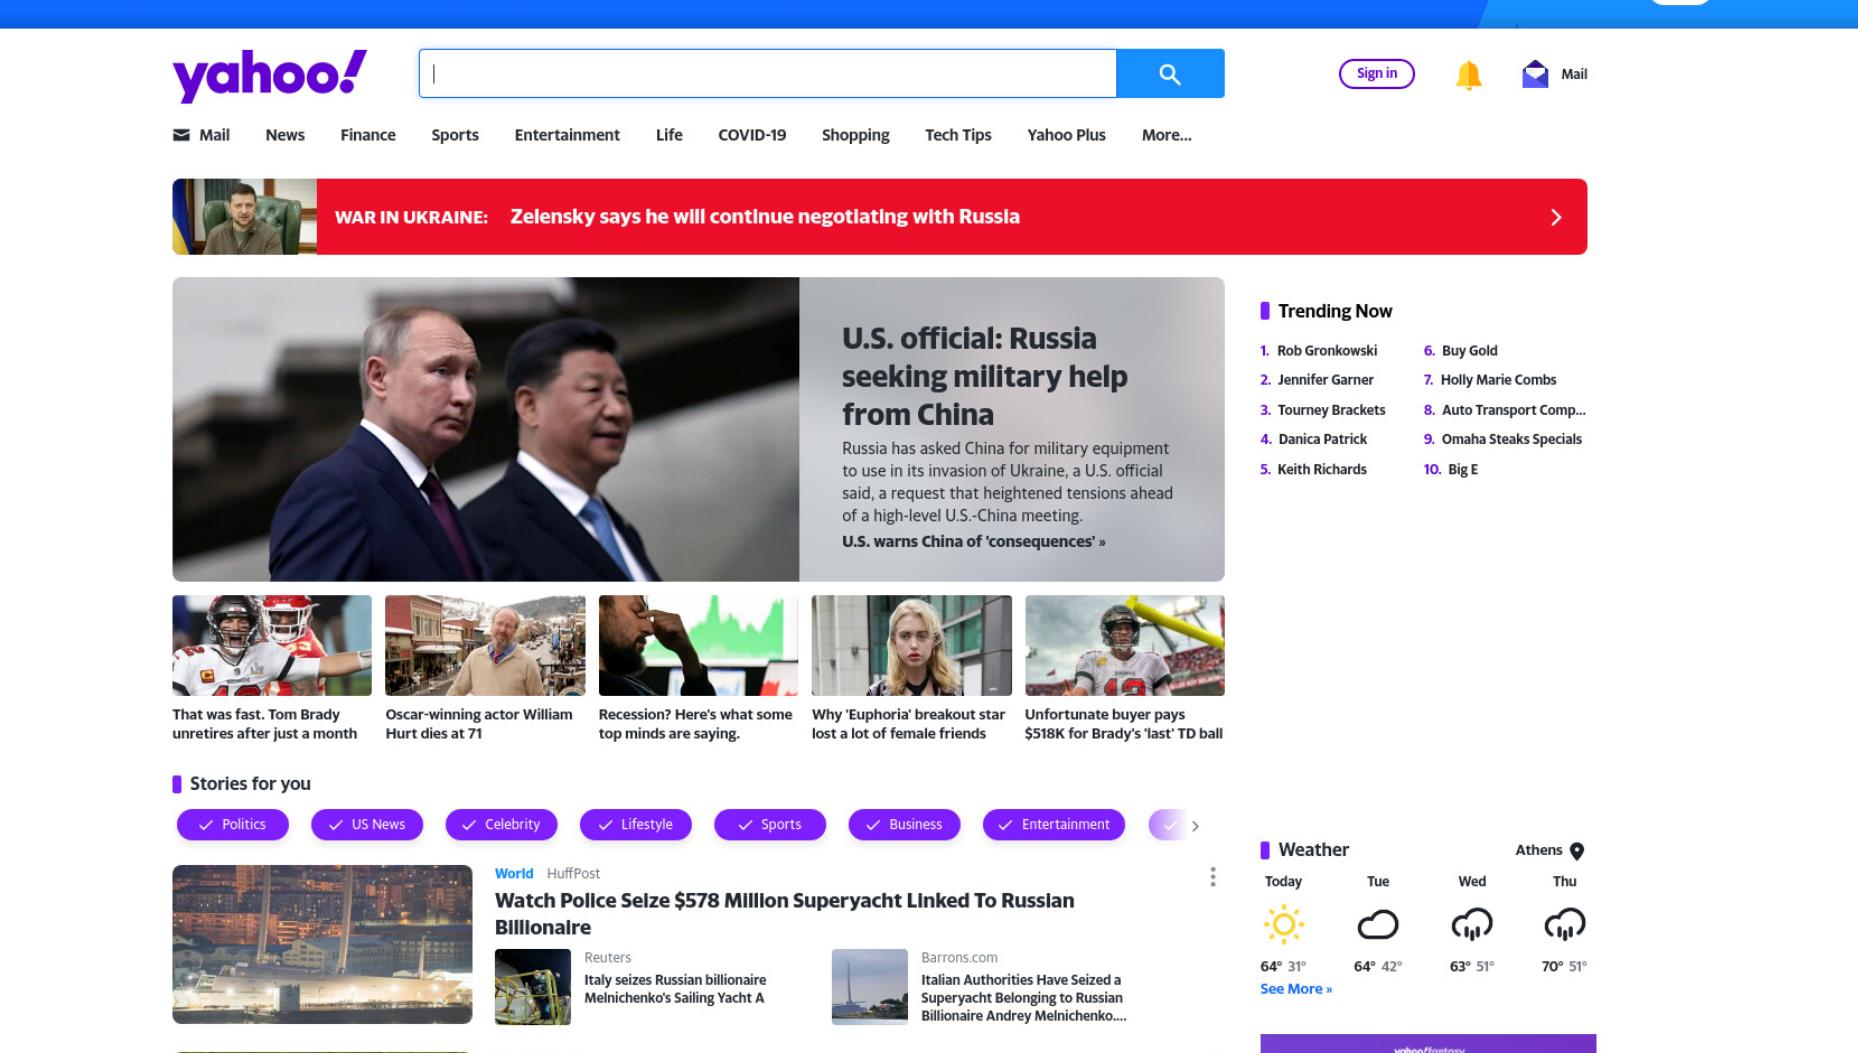Toggle the Lifestyle topic chip
The width and height of the screenshot is (1858, 1053).
(636, 825)
